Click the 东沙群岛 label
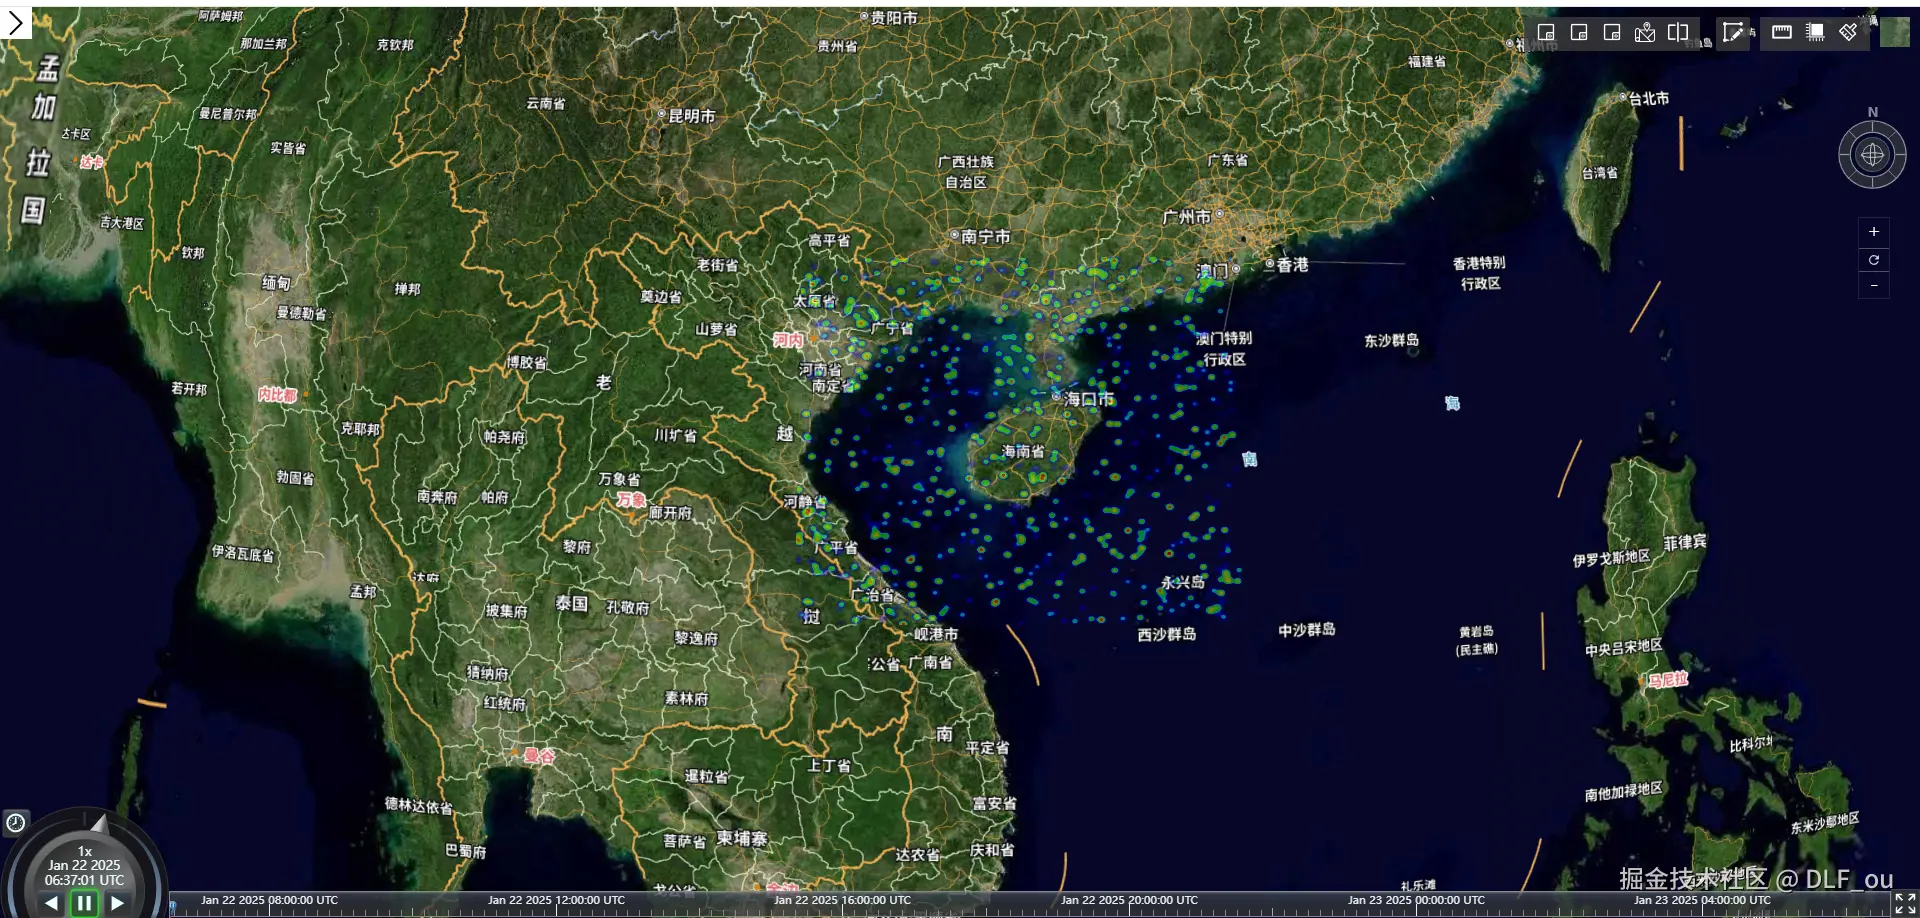 pos(1391,341)
